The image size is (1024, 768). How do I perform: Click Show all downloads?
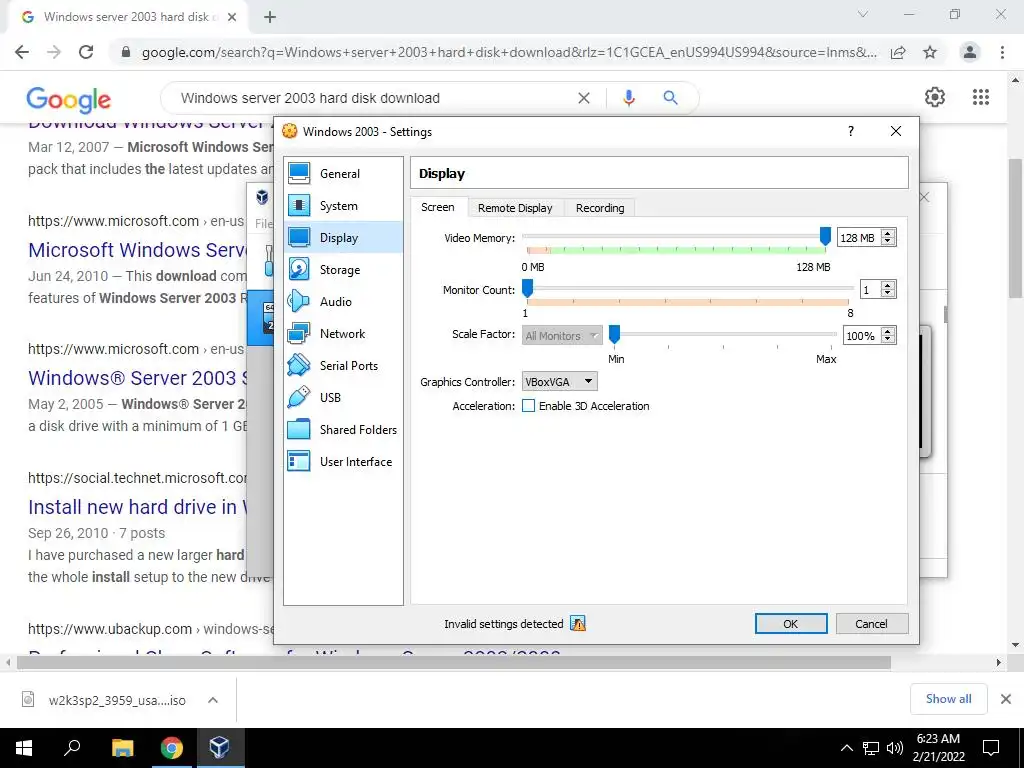(948, 699)
